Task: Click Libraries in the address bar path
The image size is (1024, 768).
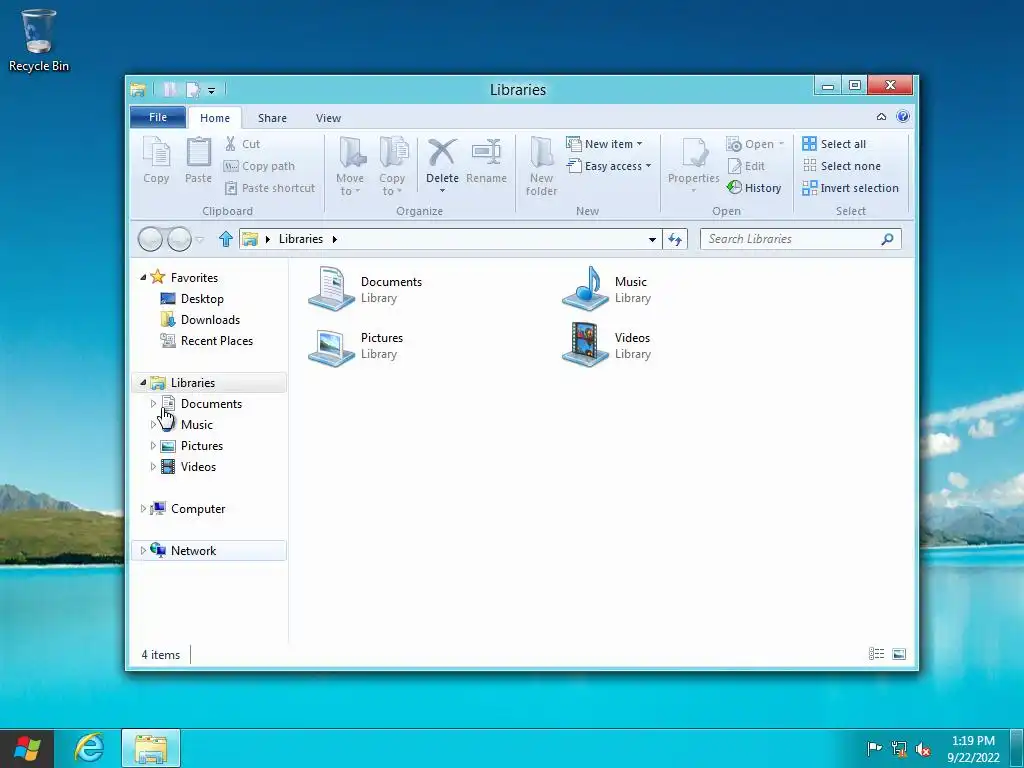Action: tap(300, 239)
